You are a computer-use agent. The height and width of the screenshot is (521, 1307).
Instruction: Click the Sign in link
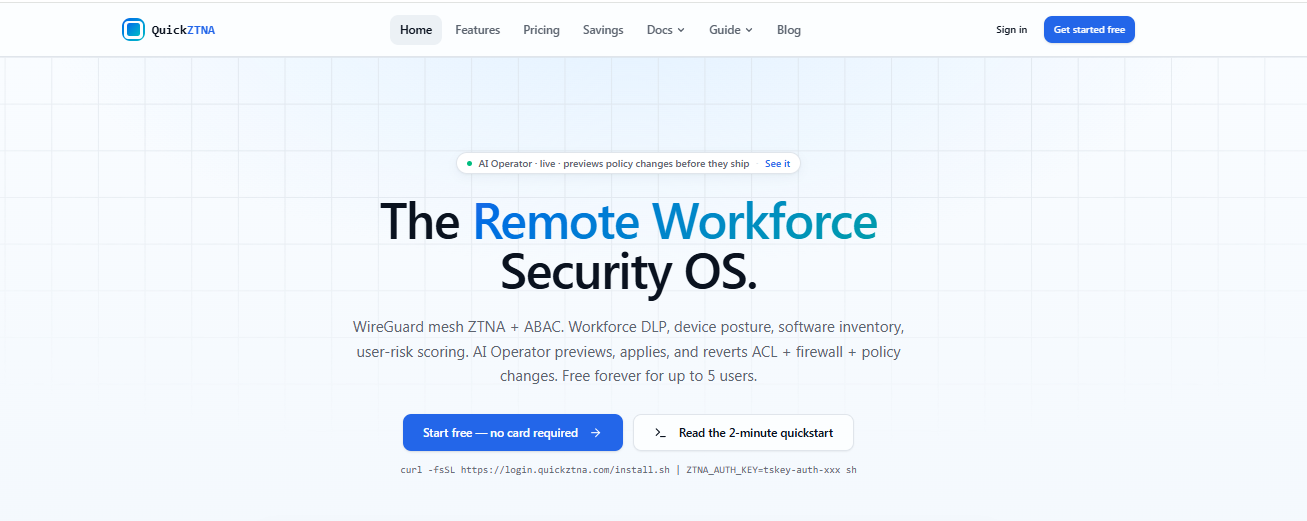coord(1011,30)
